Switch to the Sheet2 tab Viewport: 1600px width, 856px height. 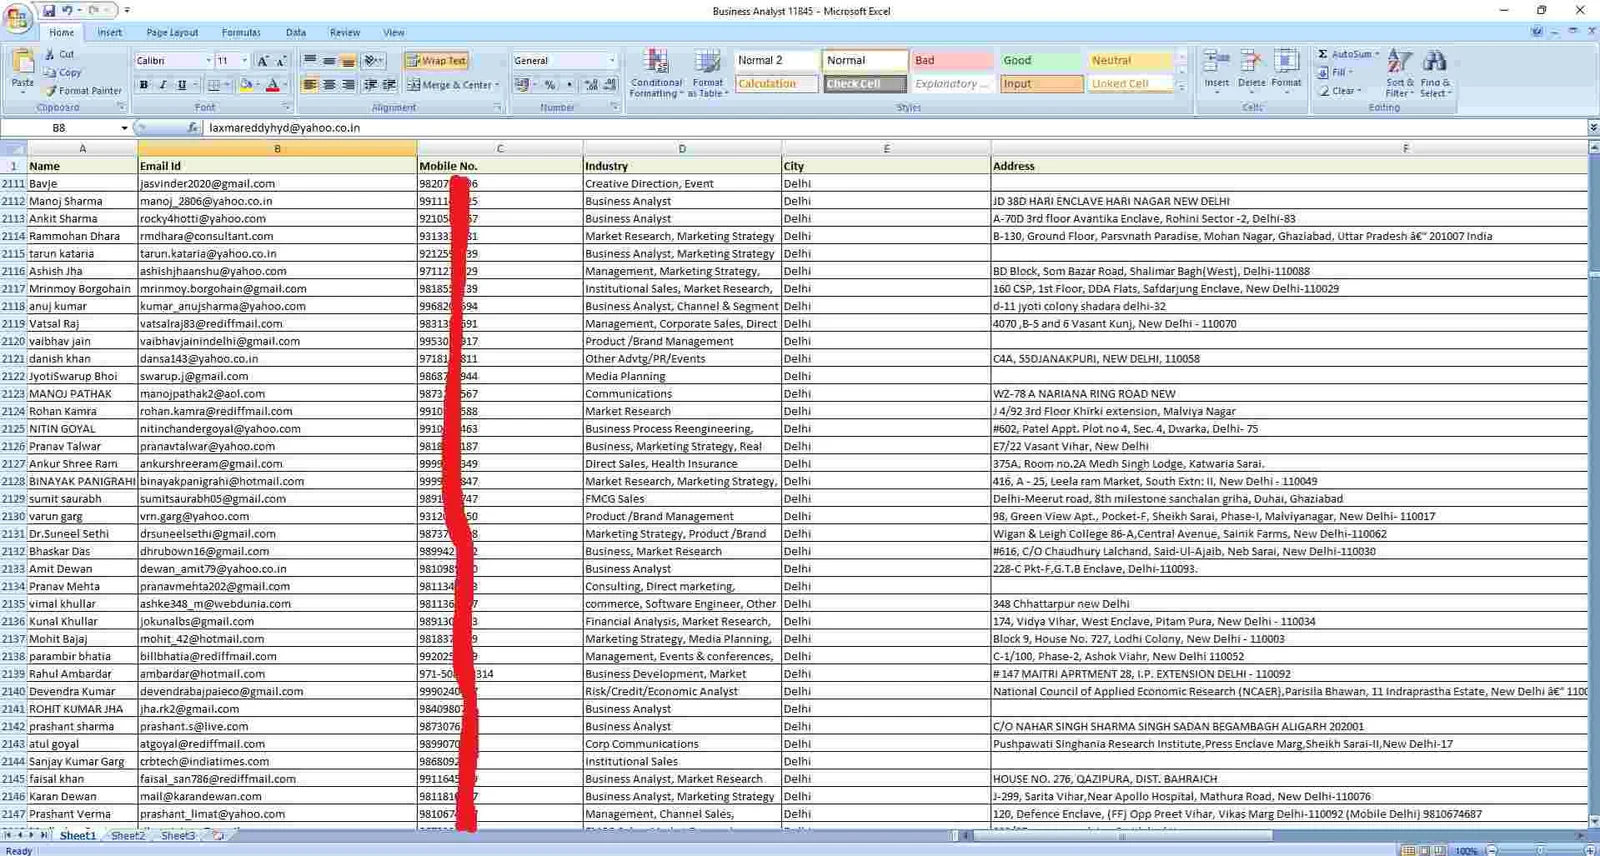(127, 835)
